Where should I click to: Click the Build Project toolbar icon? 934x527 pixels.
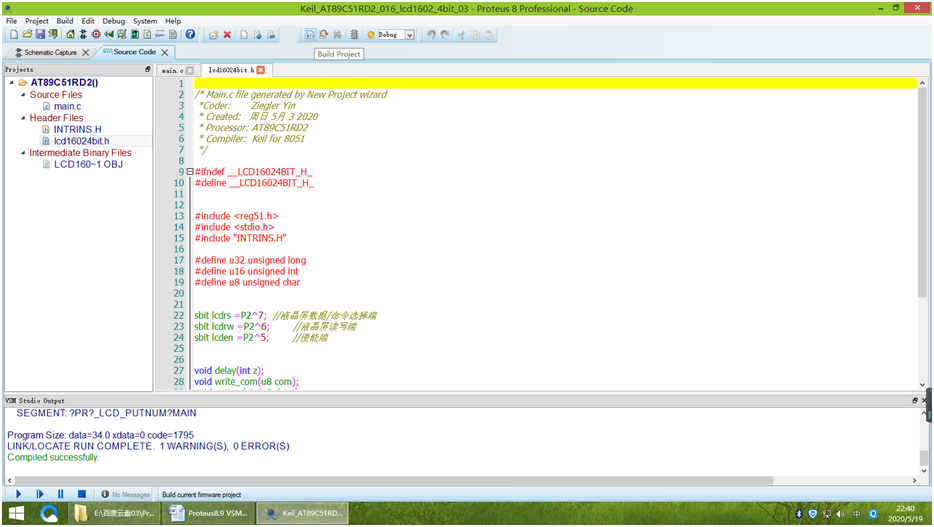point(310,35)
